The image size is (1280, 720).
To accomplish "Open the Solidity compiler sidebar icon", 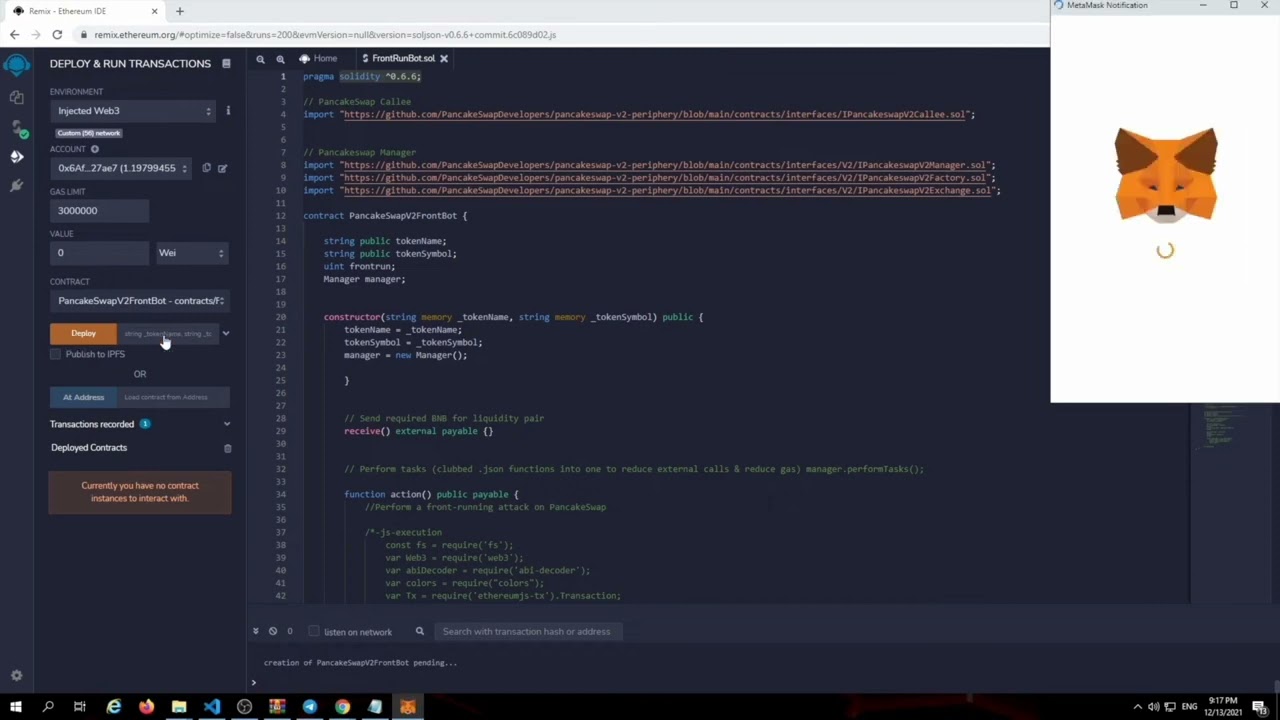I will tap(17, 128).
